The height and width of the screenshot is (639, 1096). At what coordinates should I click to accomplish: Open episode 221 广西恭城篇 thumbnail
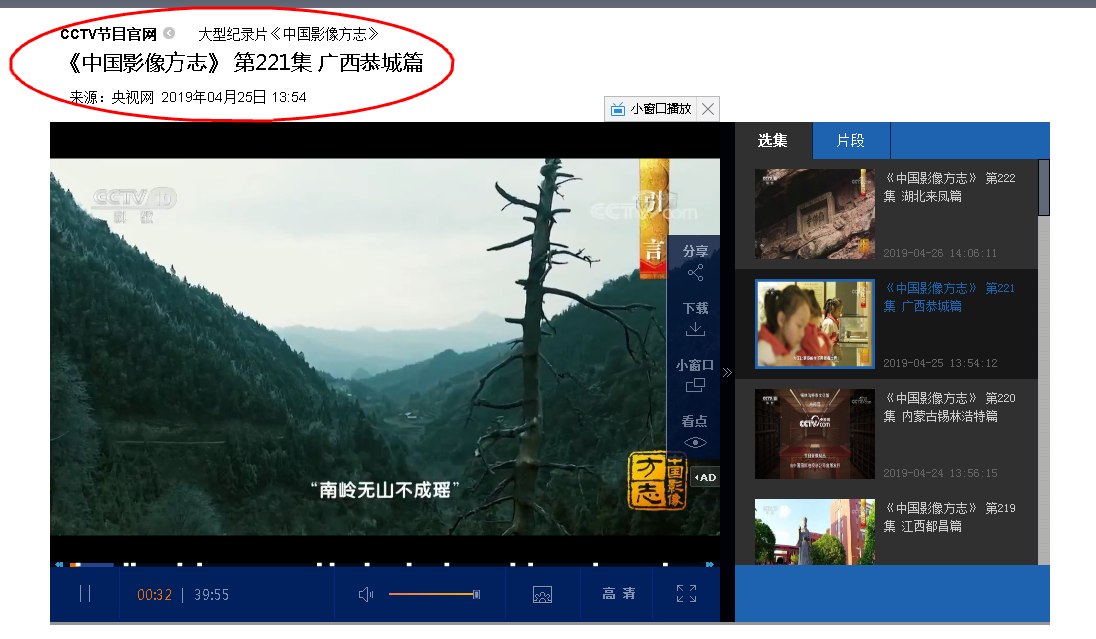[x=814, y=324]
